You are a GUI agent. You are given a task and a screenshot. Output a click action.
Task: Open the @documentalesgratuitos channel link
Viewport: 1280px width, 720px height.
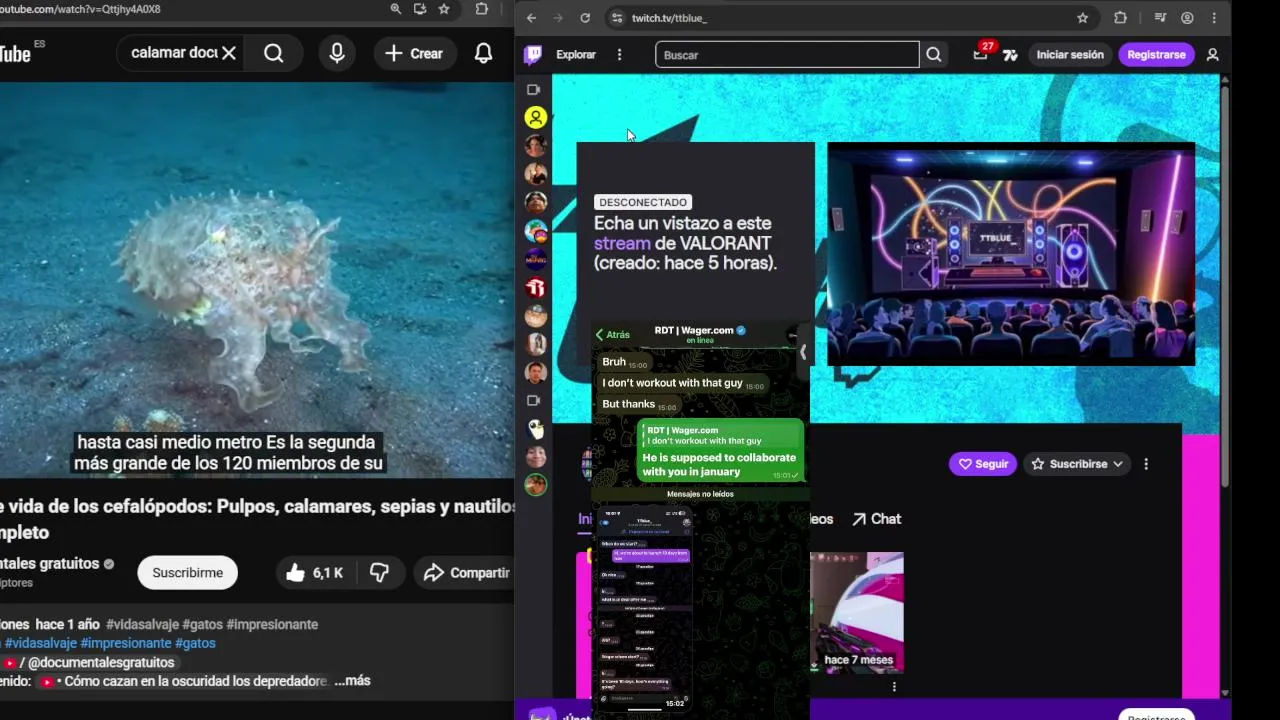point(101,663)
